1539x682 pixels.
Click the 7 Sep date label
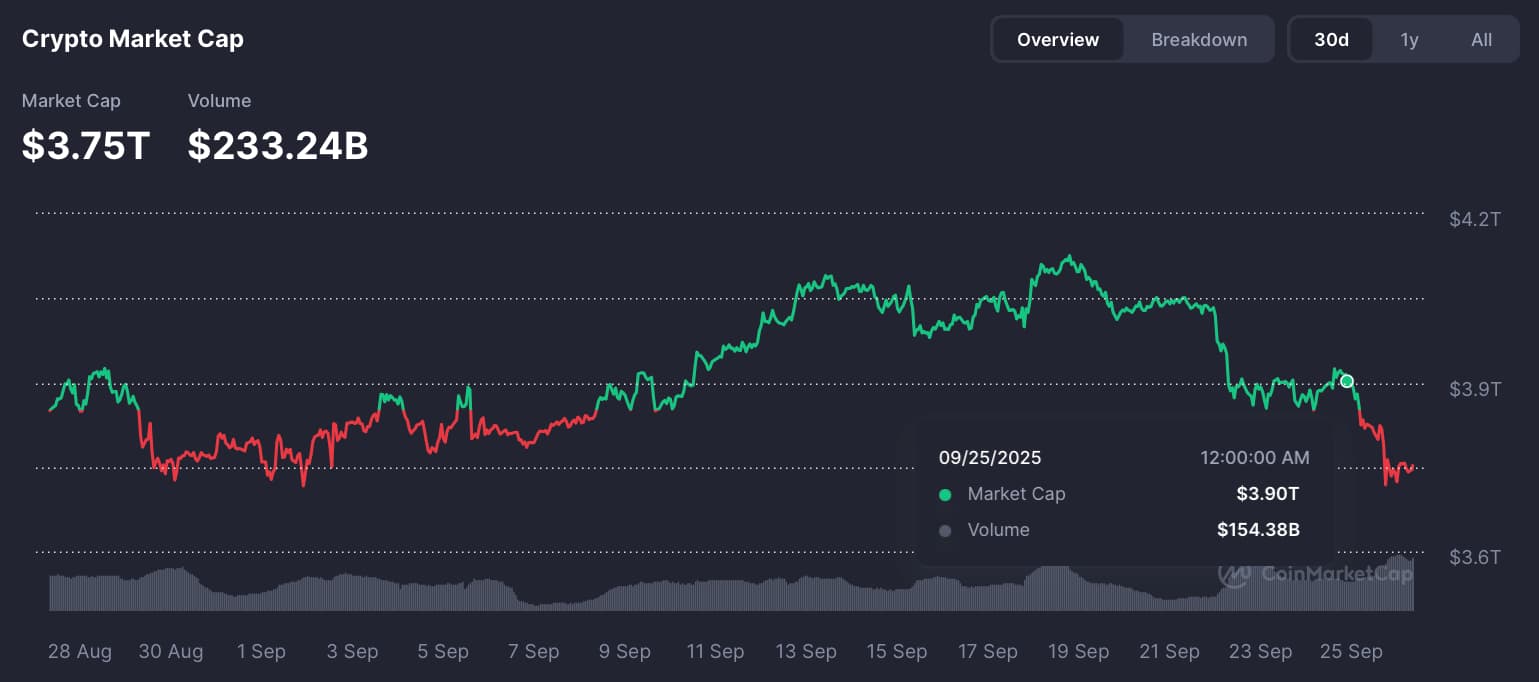(533, 652)
